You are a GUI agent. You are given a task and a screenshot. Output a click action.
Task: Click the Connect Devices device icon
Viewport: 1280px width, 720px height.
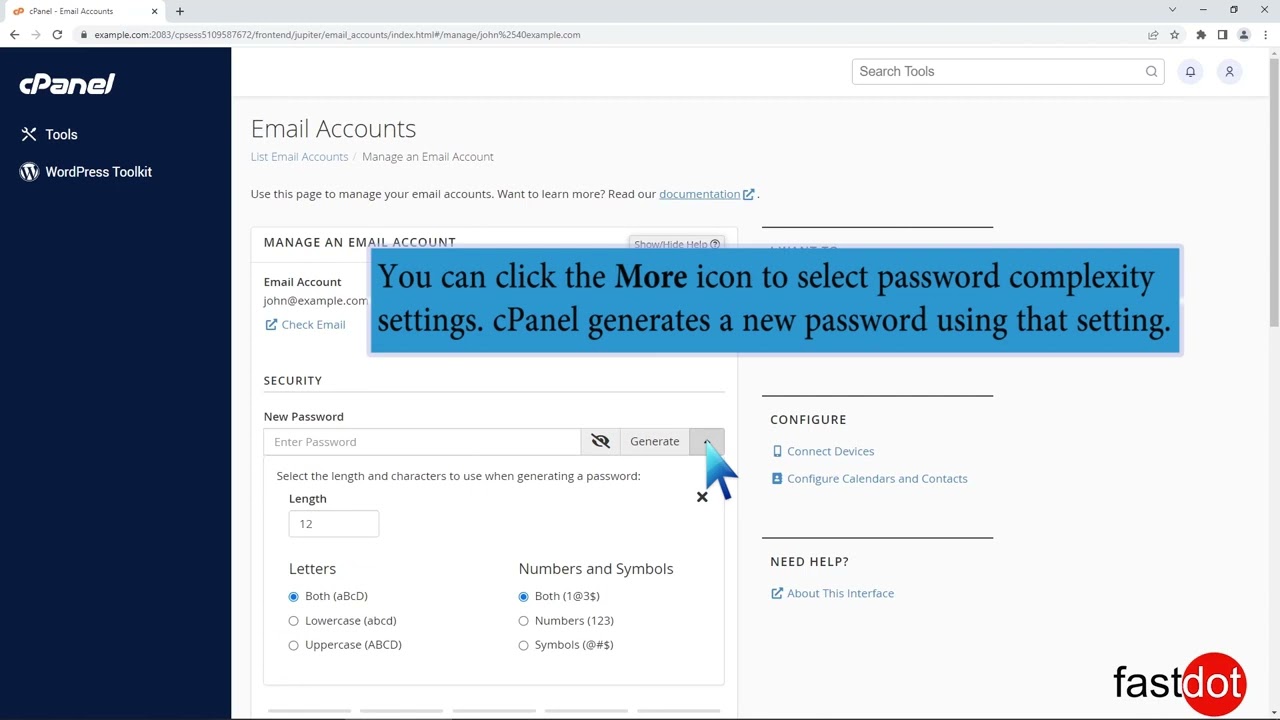coord(777,451)
